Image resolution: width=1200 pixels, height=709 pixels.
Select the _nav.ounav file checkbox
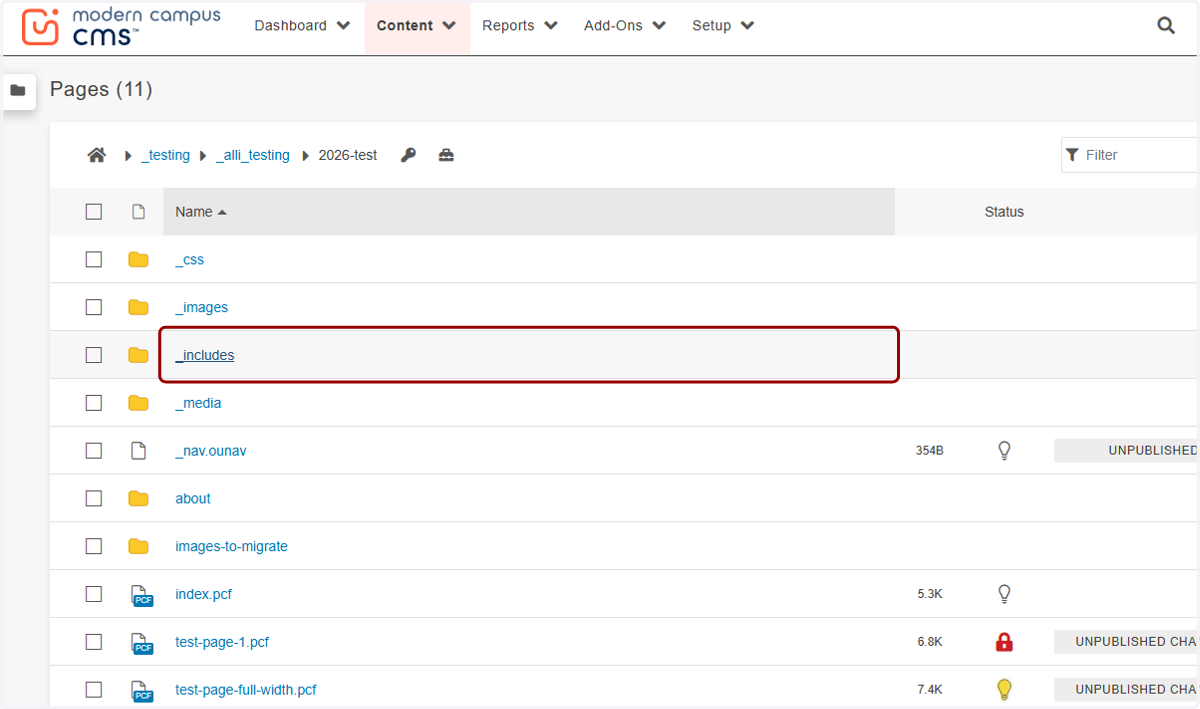tap(94, 451)
